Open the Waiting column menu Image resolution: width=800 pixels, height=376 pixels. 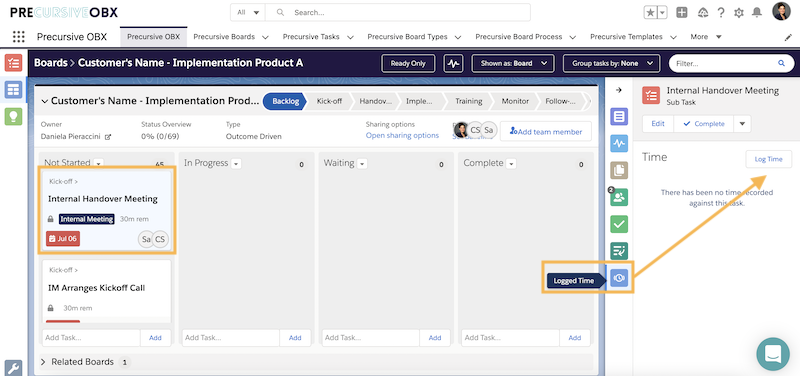(x=362, y=164)
